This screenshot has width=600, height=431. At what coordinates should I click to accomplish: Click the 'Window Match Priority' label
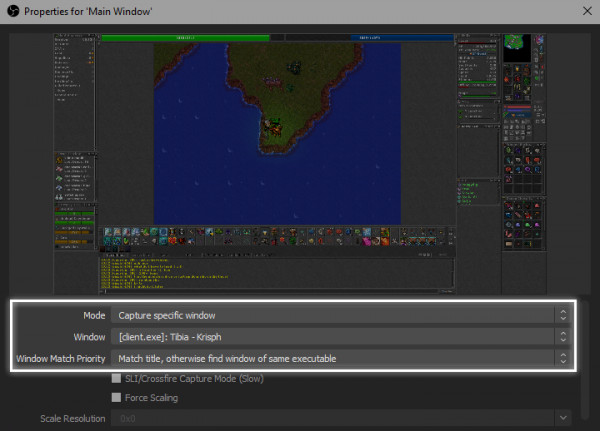tap(60, 359)
